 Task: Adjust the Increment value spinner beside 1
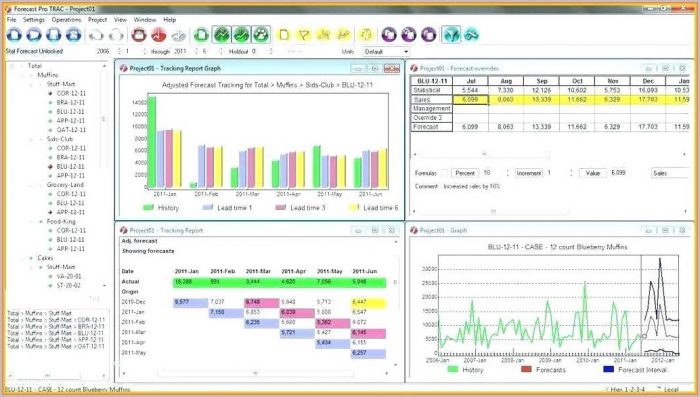(x=571, y=173)
